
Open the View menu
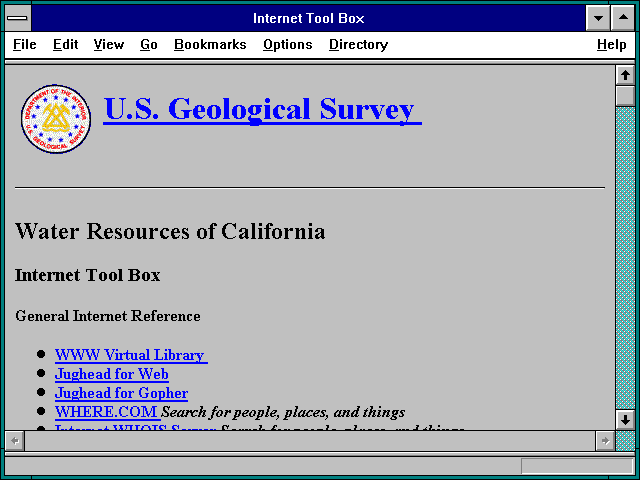[x=109, y=44]
